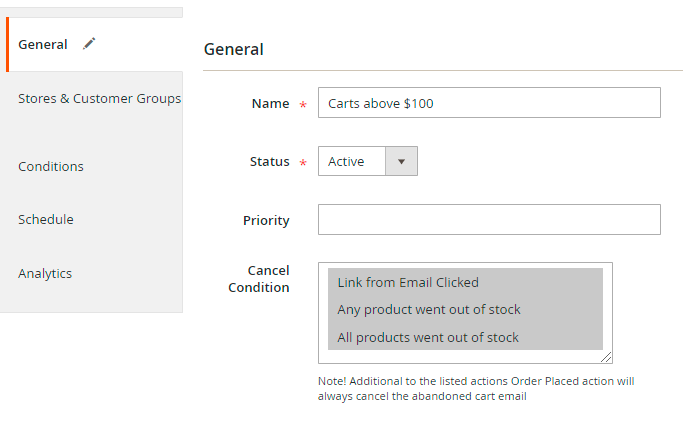Click into the empty Priority field
Screen dimensions: 683x428
click(x=489, y=219)
